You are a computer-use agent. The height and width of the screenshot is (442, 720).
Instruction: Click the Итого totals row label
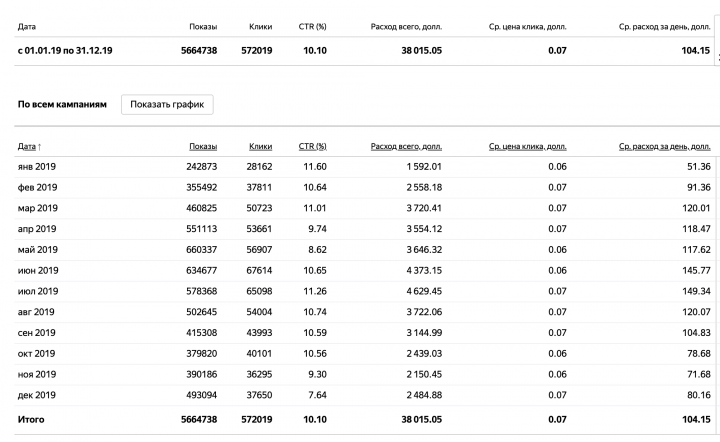coord(31,420)
